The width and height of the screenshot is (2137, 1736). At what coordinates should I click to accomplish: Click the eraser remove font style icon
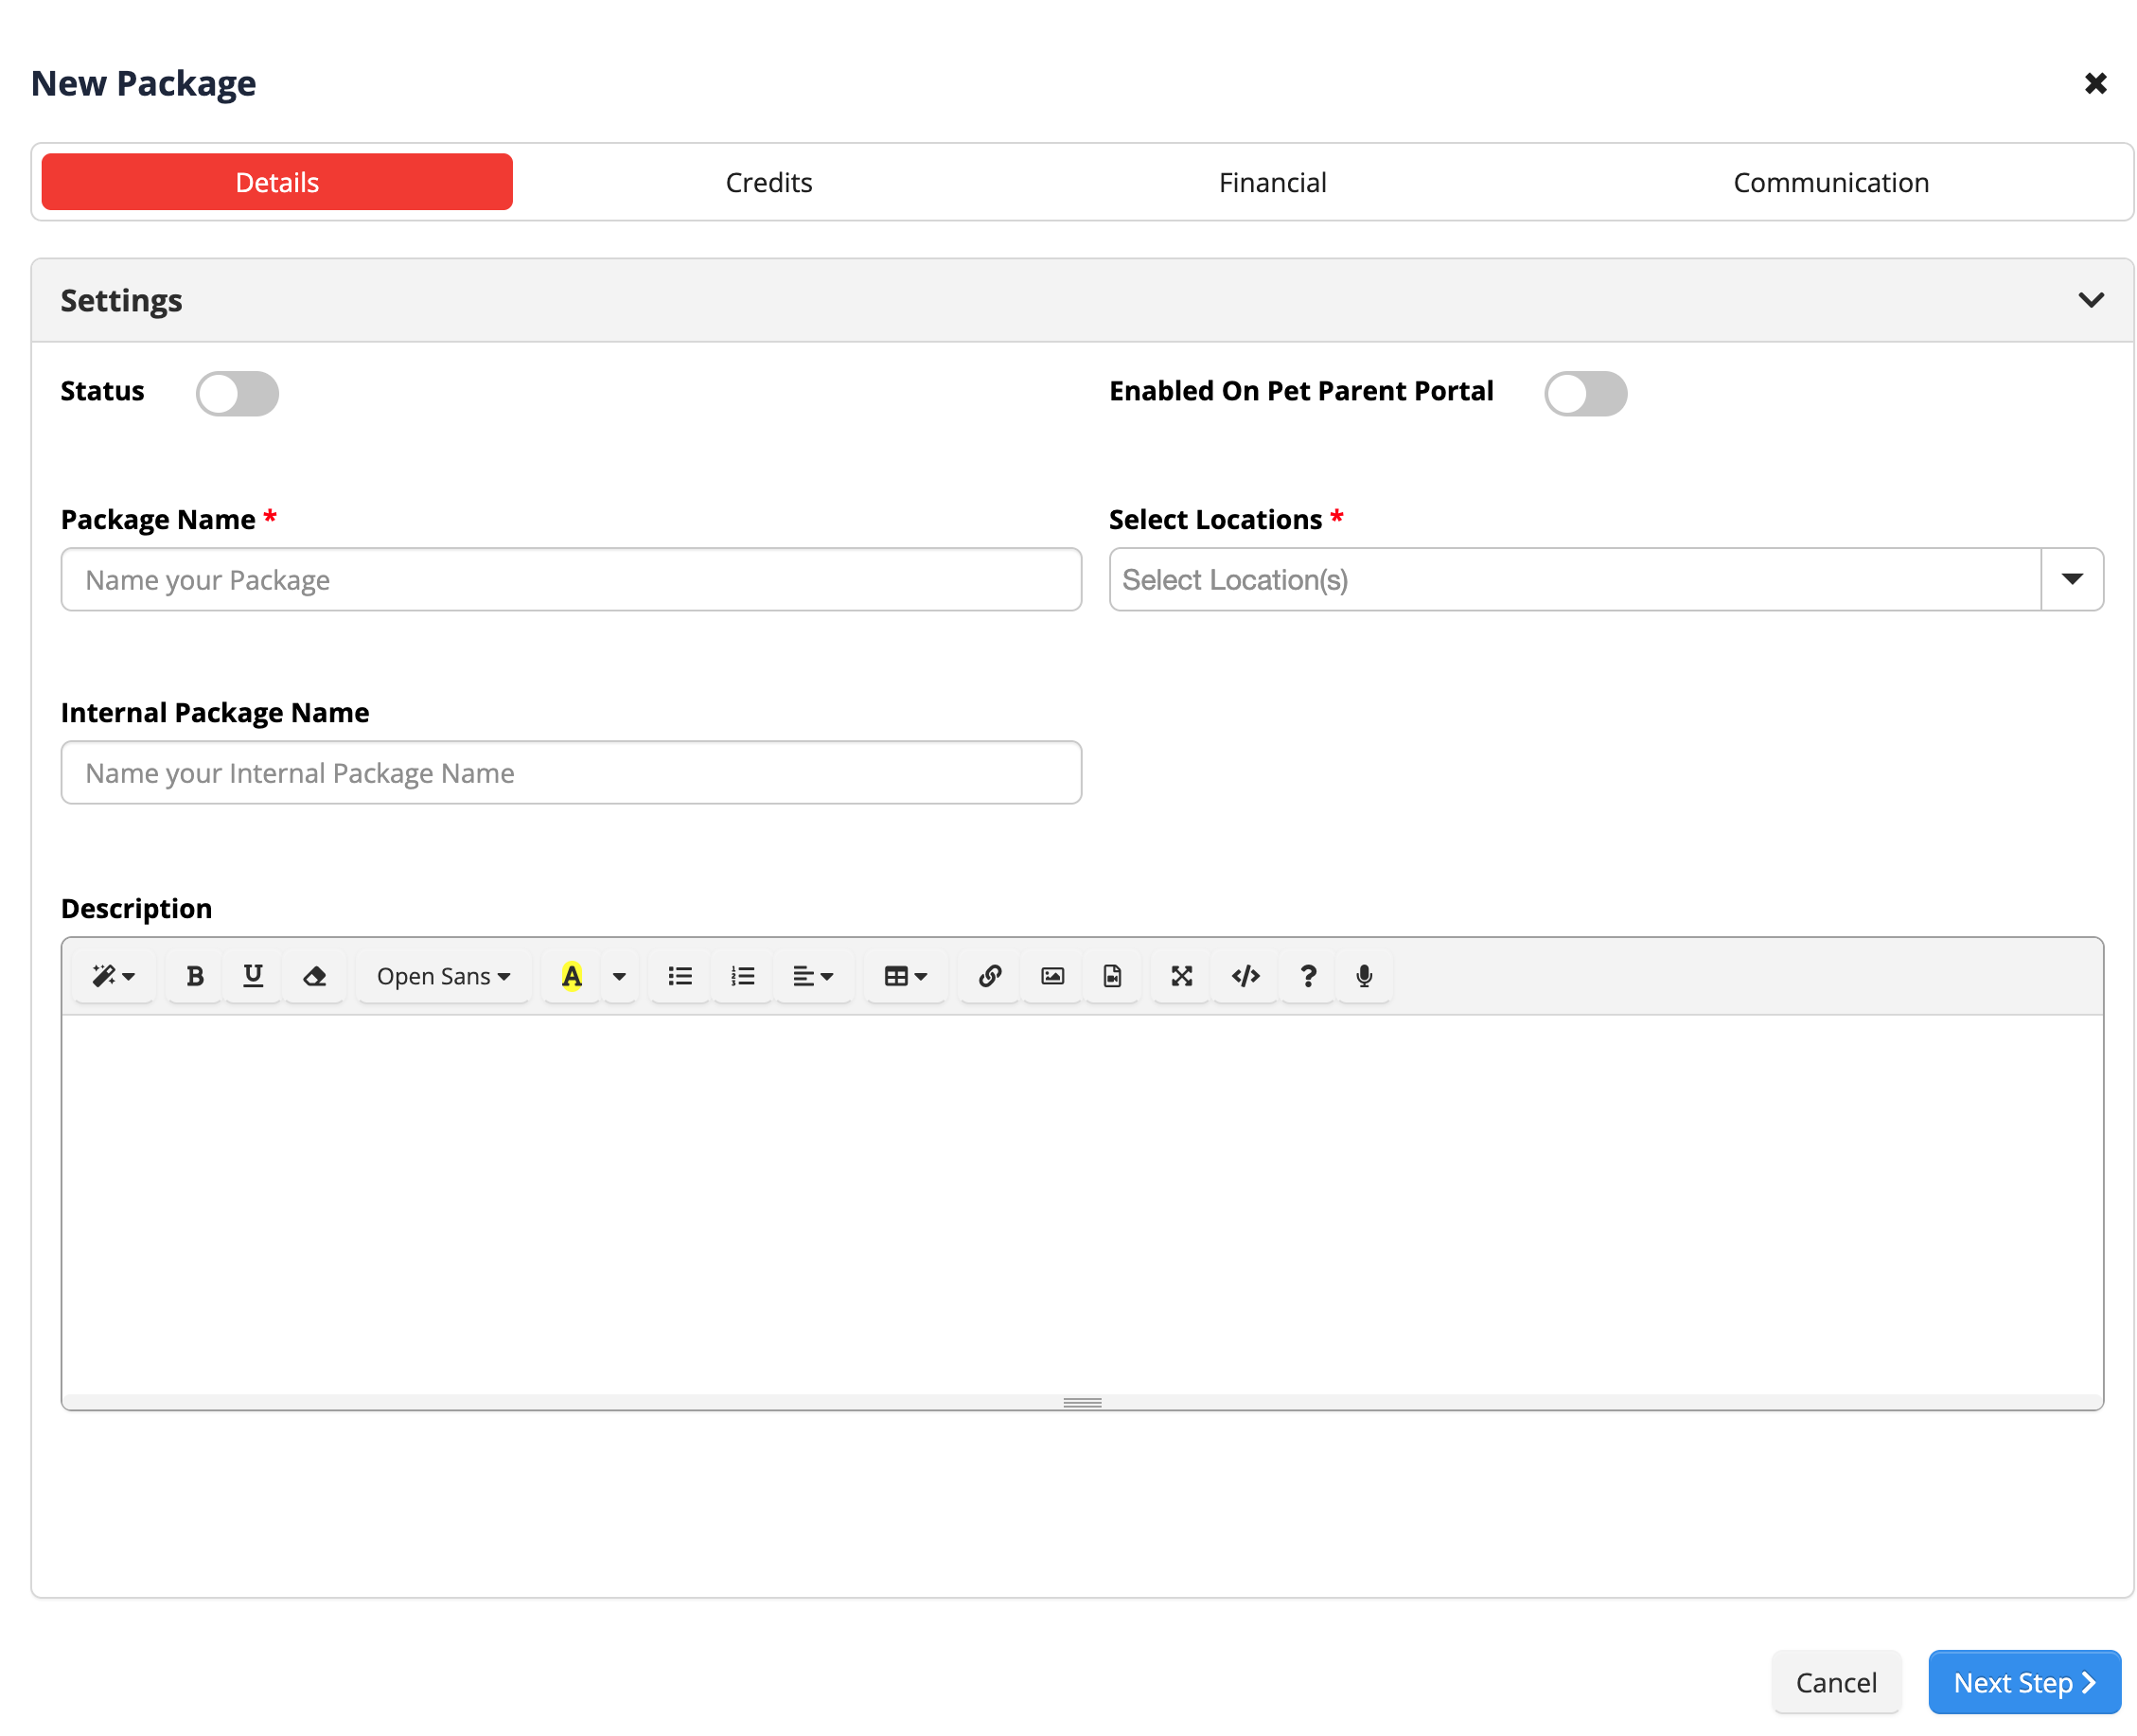tap(315, 976)
